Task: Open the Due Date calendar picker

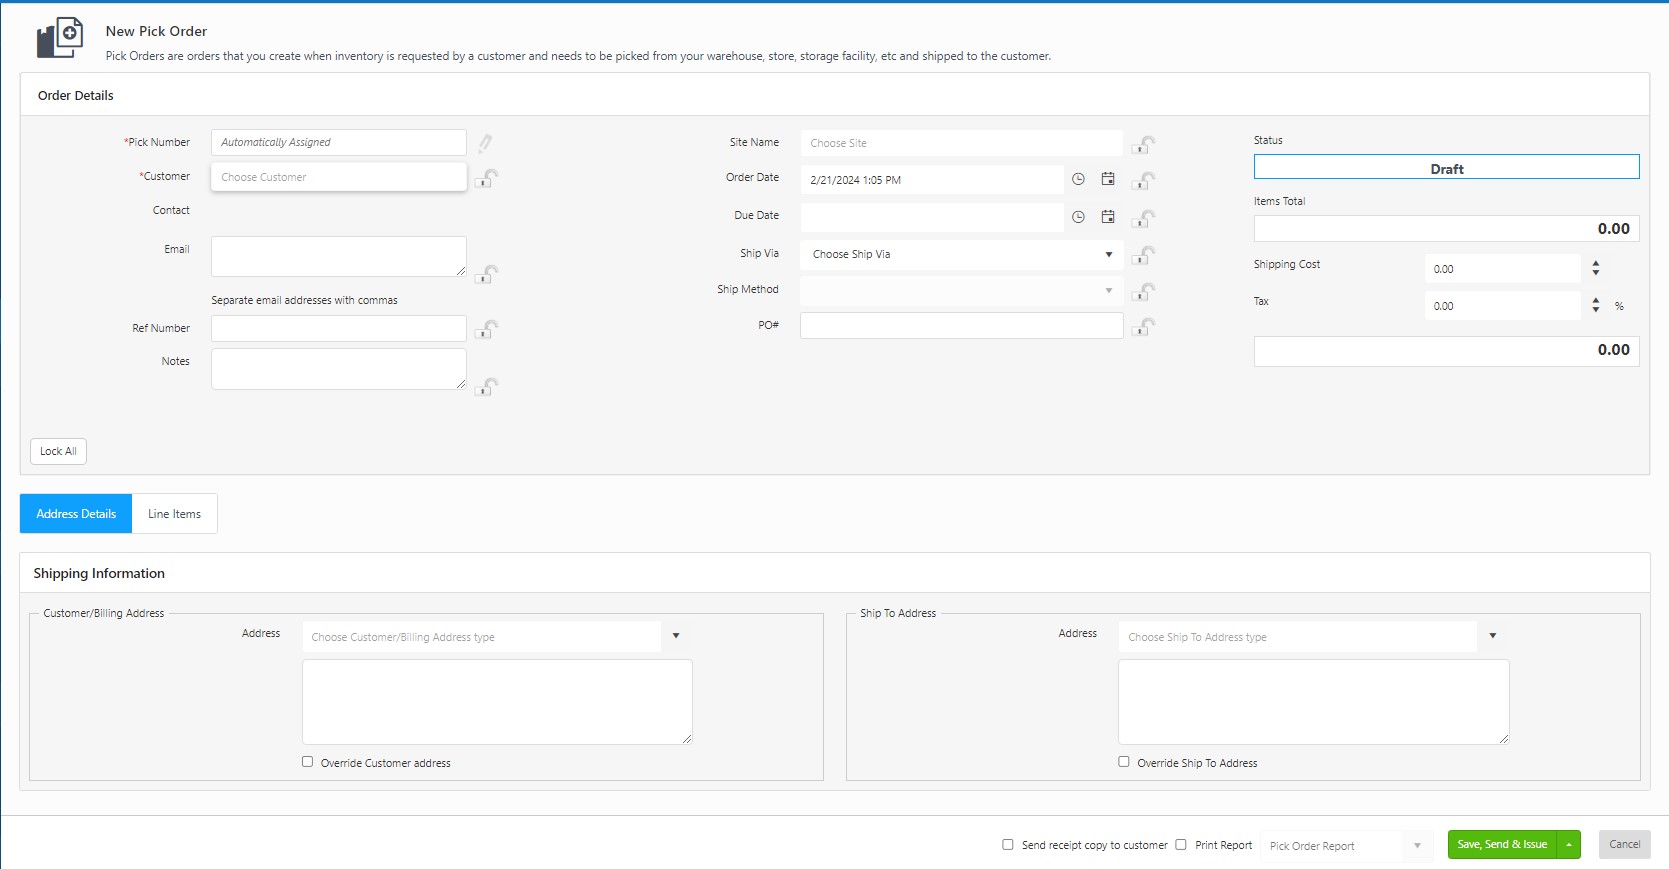Action: [x=1108, y=216]
